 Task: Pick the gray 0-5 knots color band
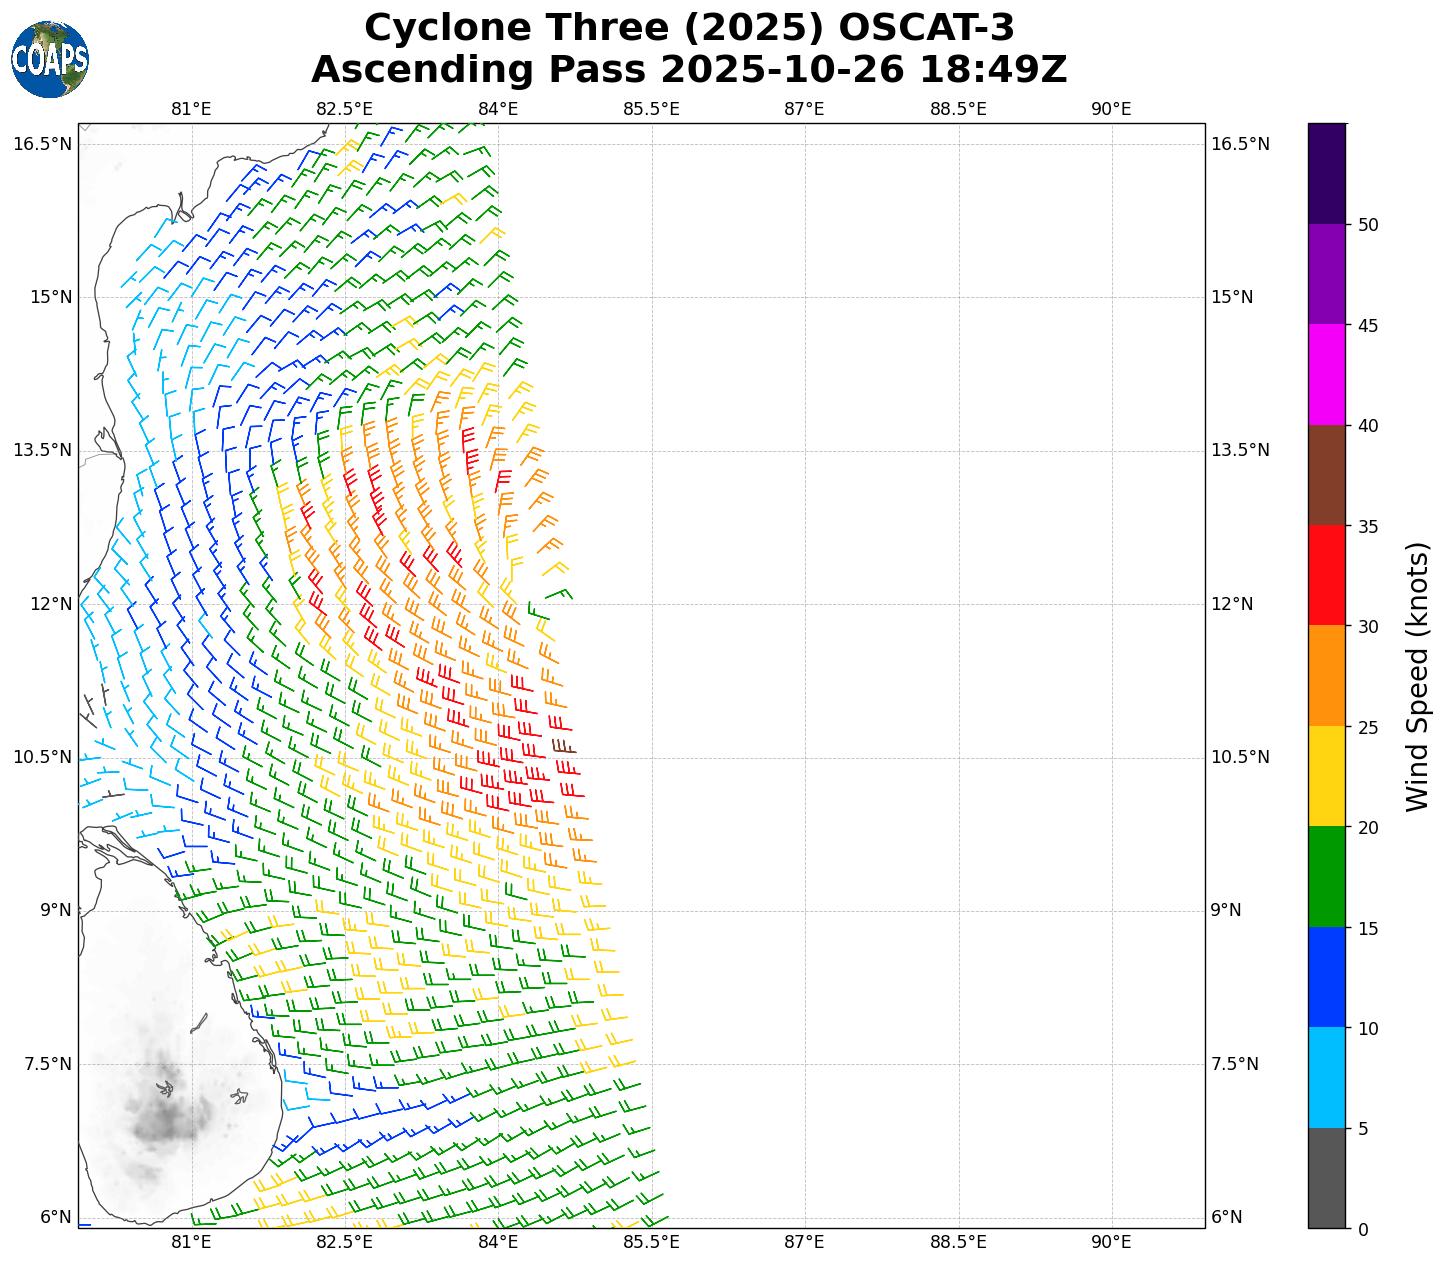pos(1327,1178)
